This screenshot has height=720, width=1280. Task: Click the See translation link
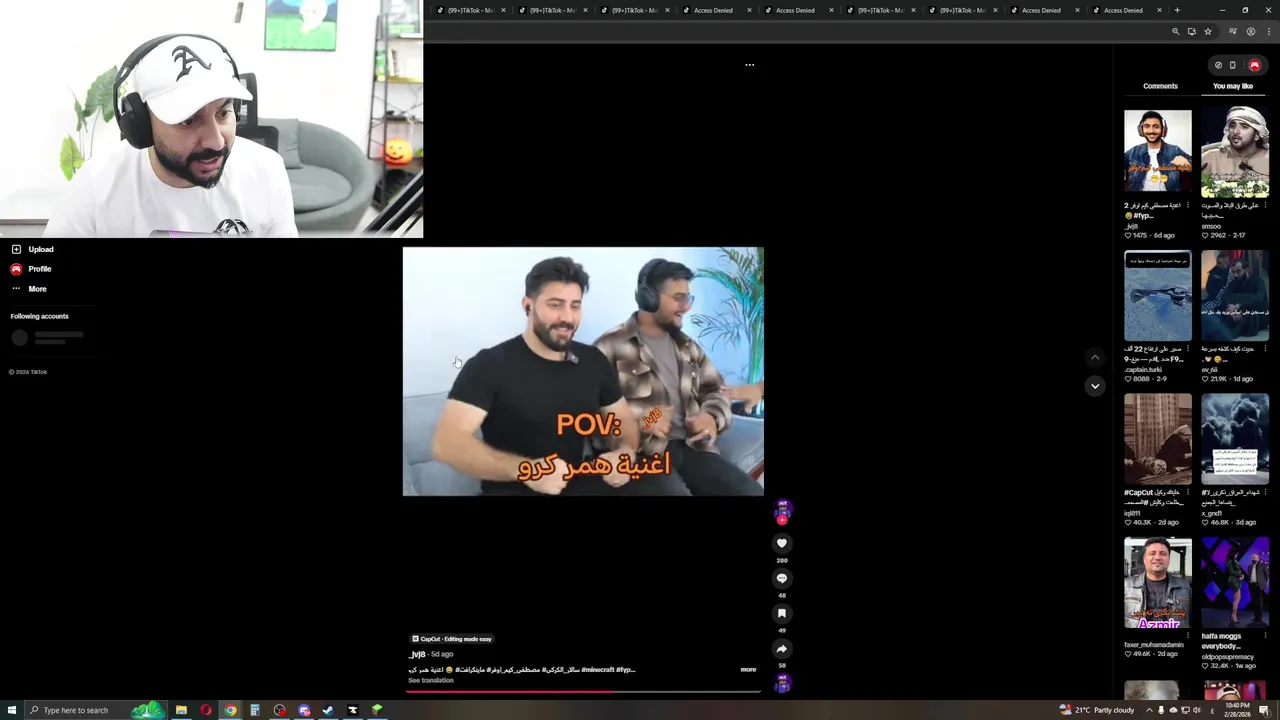431,680
